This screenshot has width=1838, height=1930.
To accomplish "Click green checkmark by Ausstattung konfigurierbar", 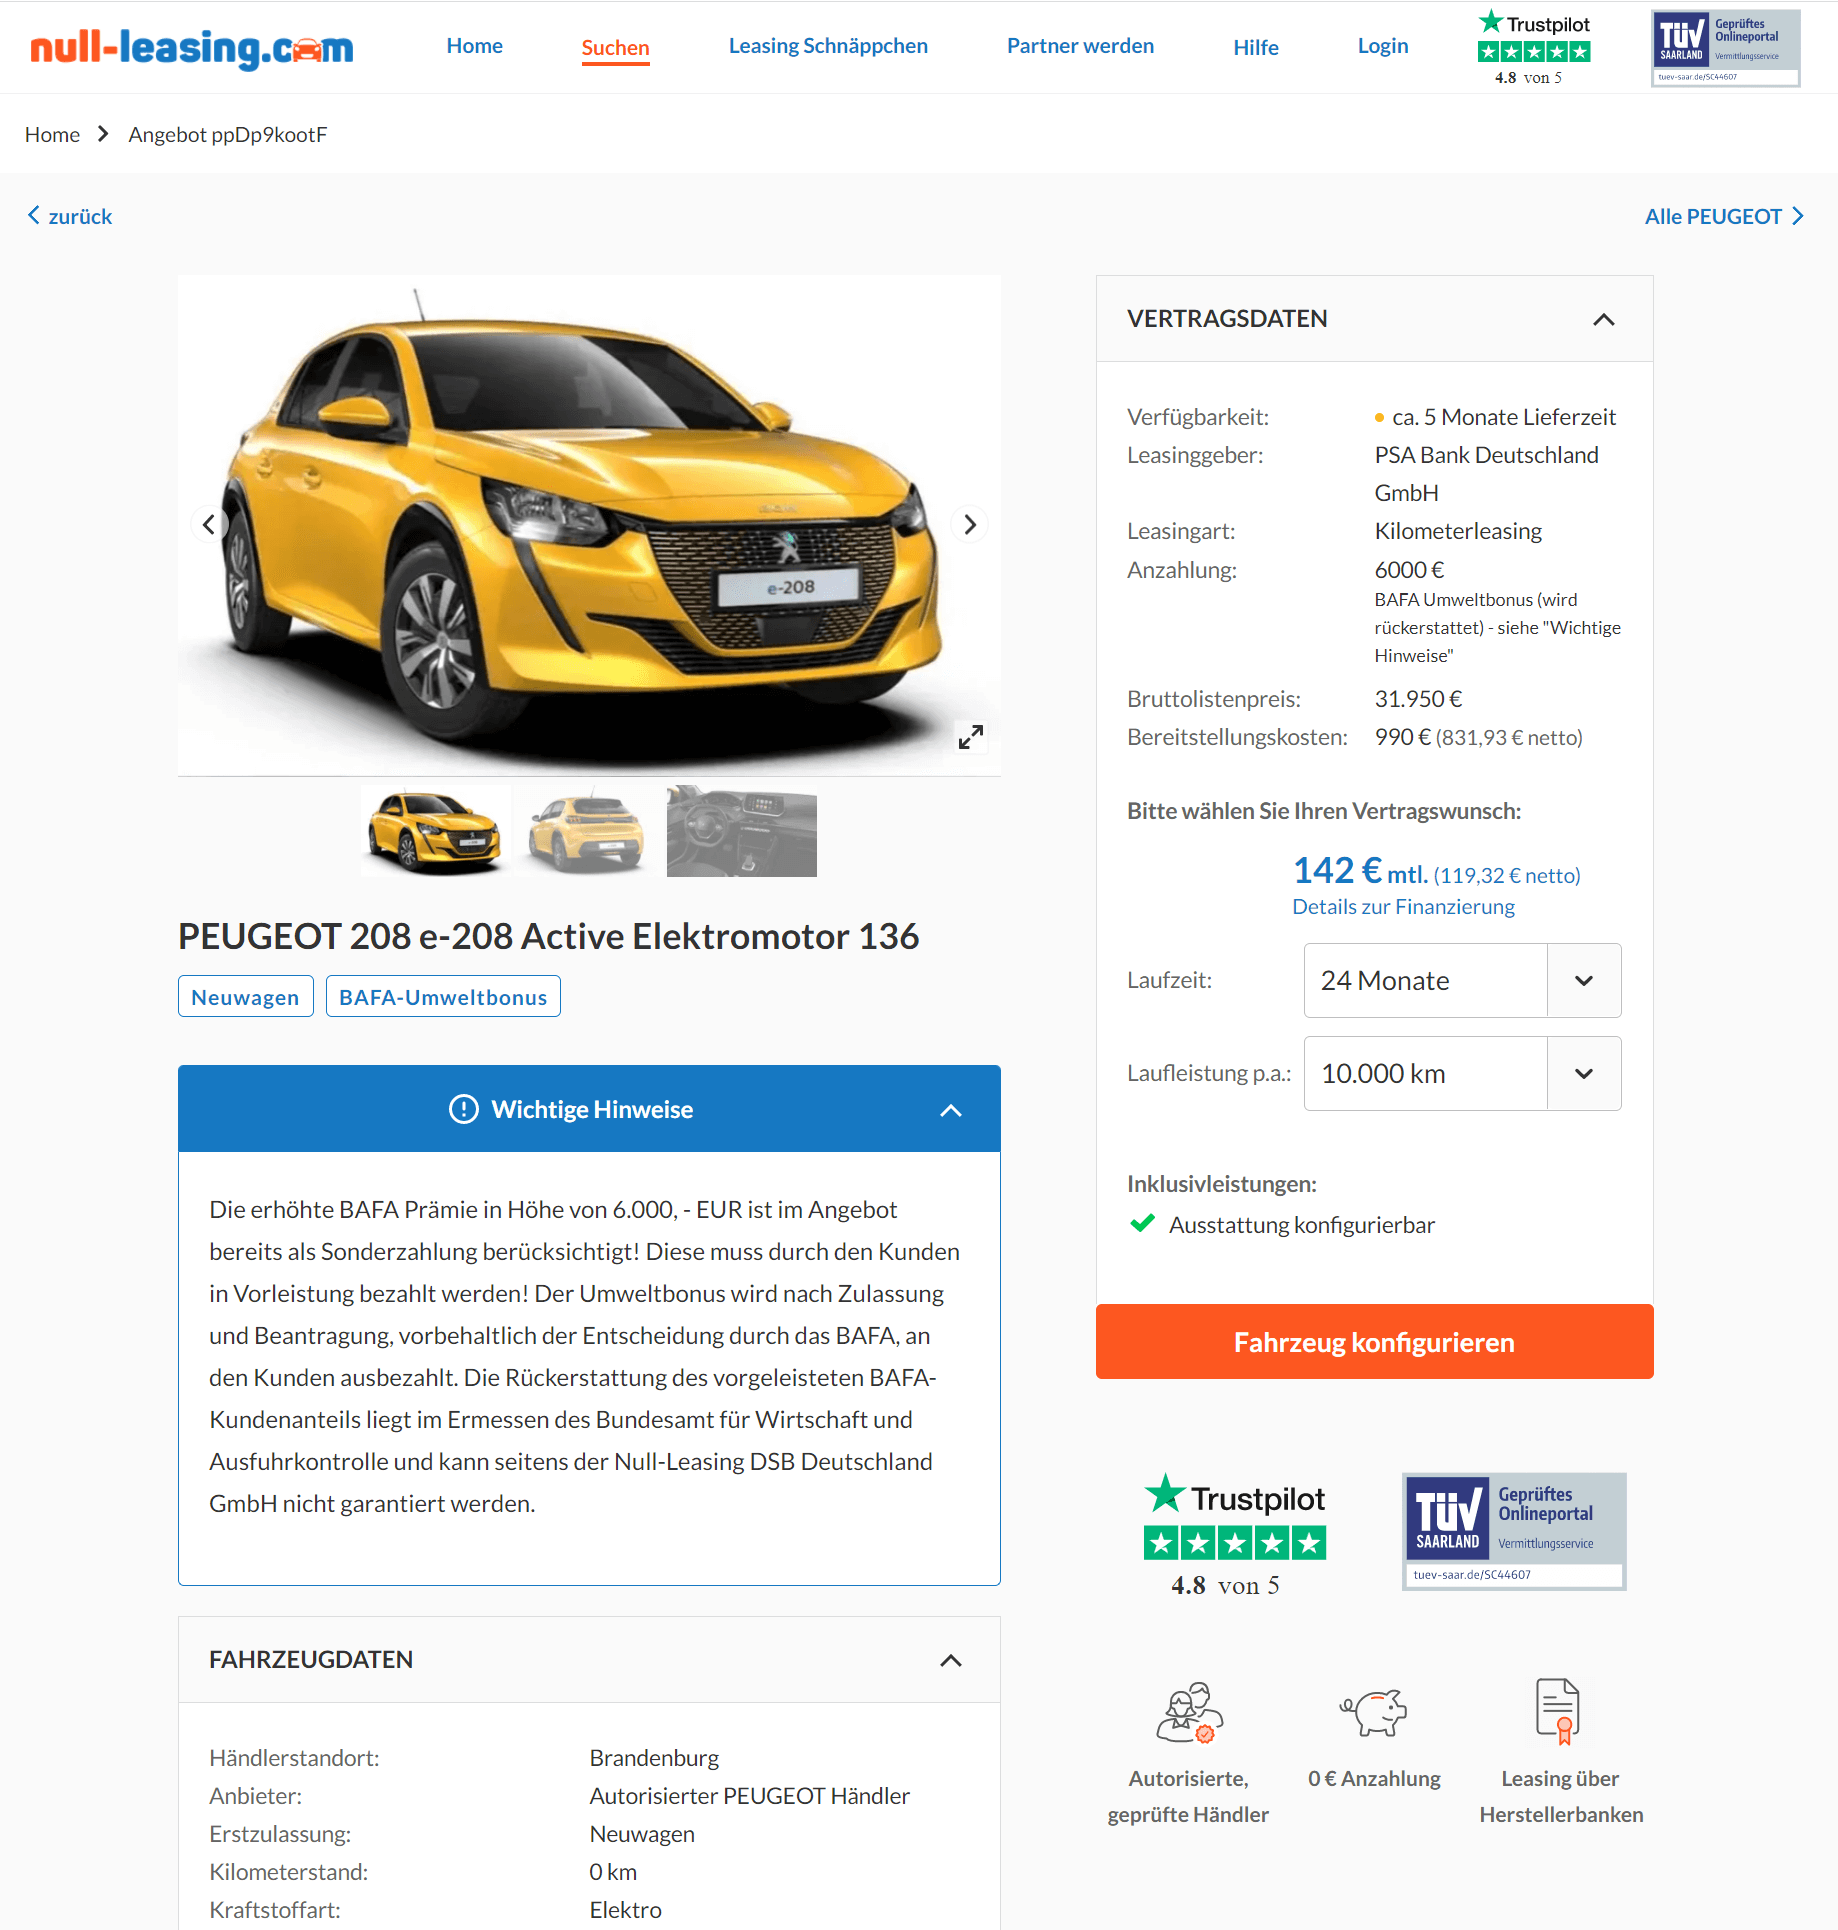I will [1142, 1224].
